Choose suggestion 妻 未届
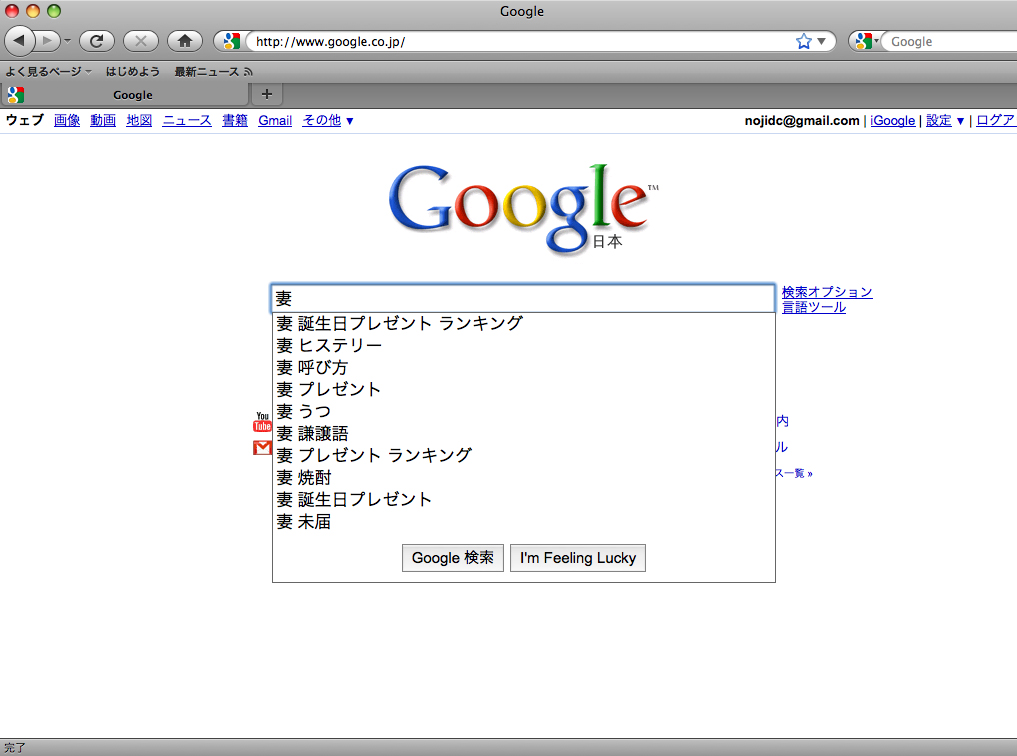This screenshot has width=1017, height=756. 523,521
